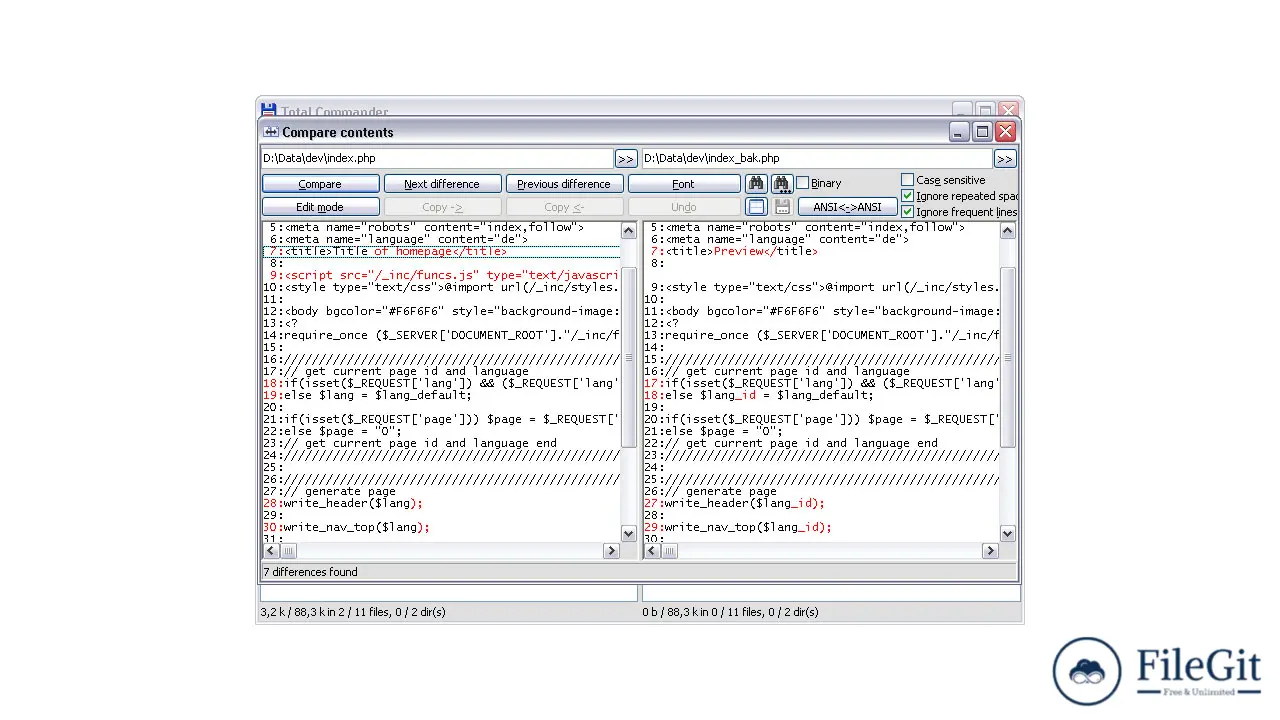Viewport: 1280px width, 720px height.
Task: Click left pane horizontal scrollbar thumb
Action: (x=288, y=551)
